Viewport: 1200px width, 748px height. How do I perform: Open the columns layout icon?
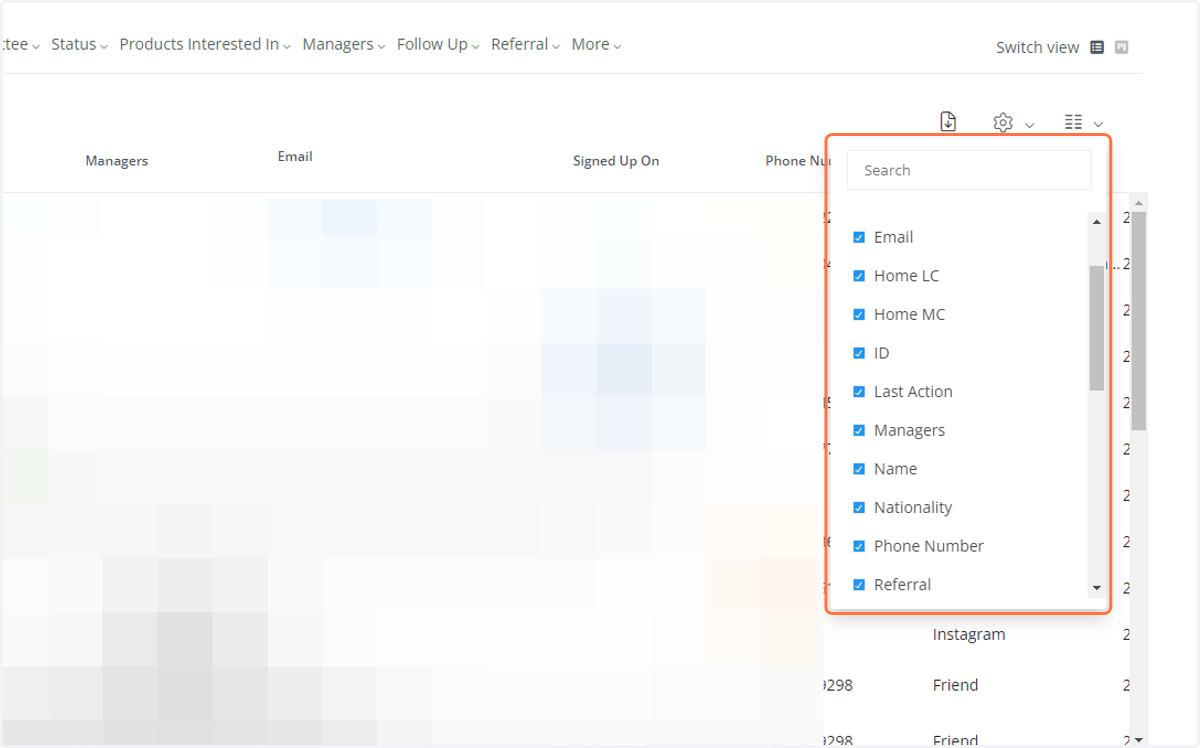point(1074,122)
